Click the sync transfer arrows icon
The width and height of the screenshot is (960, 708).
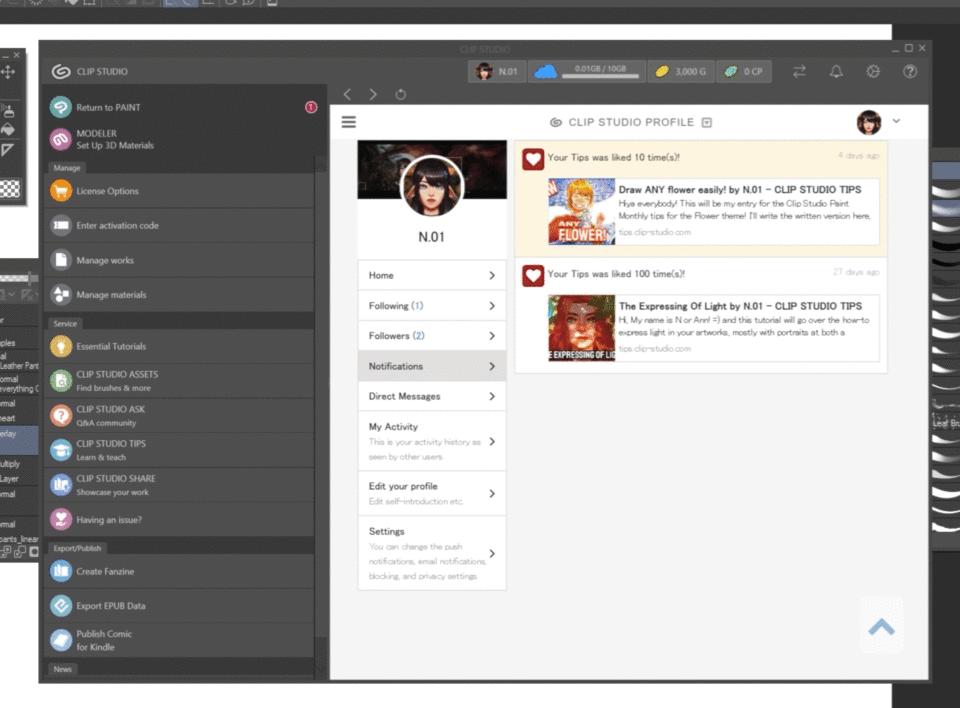[800, 72]
